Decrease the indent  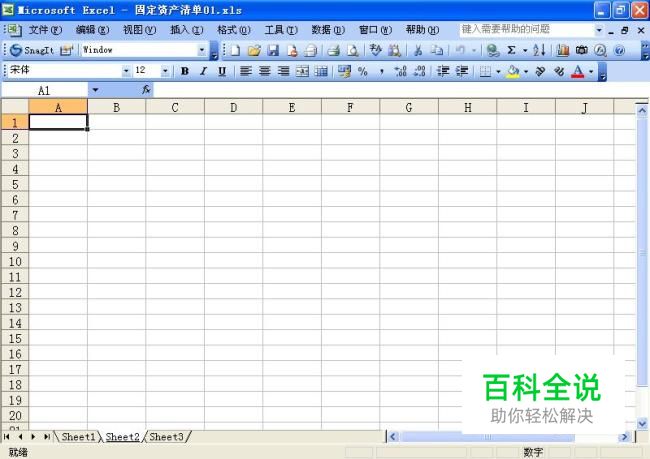click(x=443, y=71)
